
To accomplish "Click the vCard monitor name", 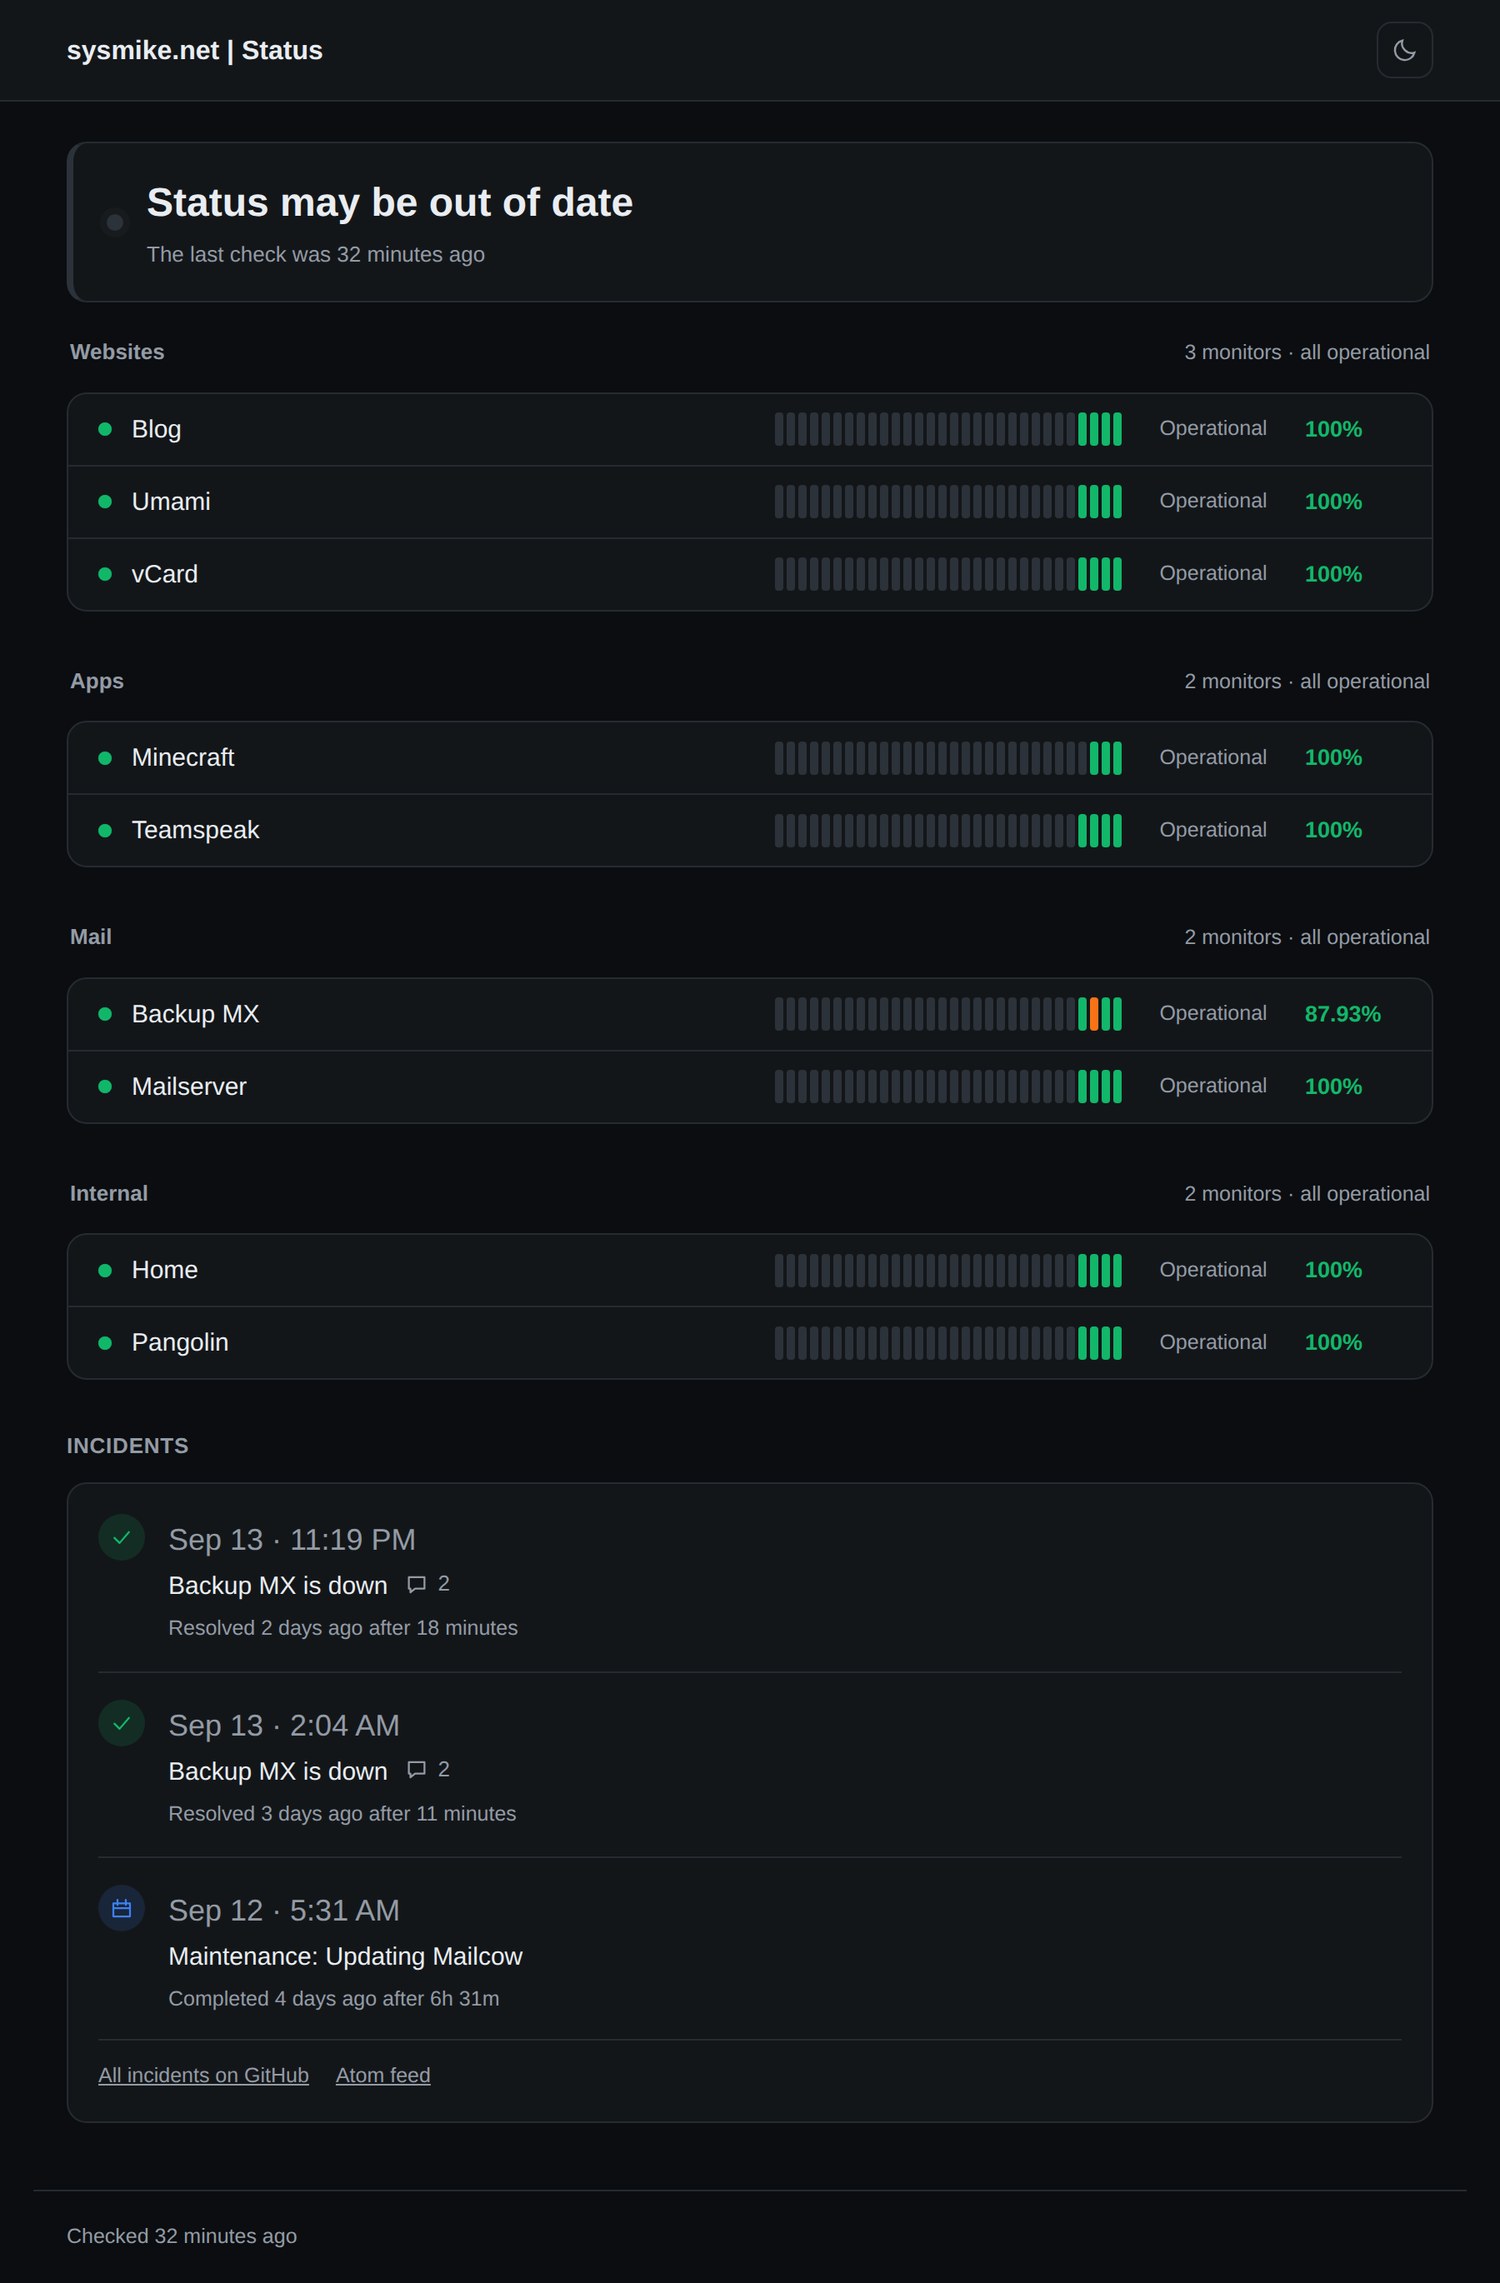I will pyautogui.click(x=165, y=574).
